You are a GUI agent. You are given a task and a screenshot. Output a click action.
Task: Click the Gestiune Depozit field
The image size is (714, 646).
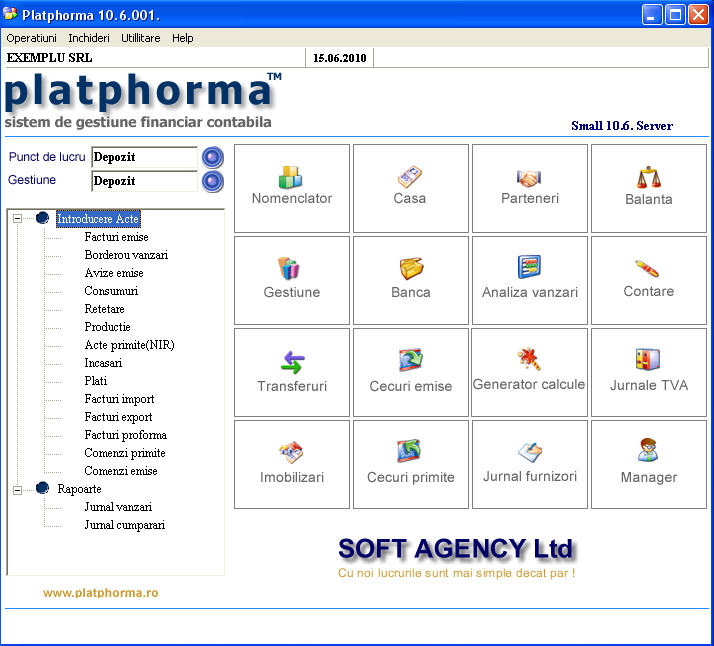[x=144, y=181]
